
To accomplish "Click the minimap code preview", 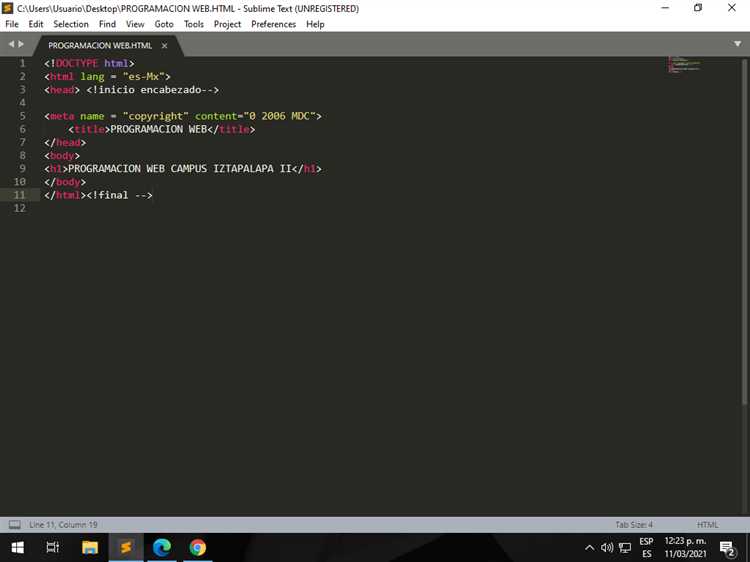I will (x=684, y=64).
